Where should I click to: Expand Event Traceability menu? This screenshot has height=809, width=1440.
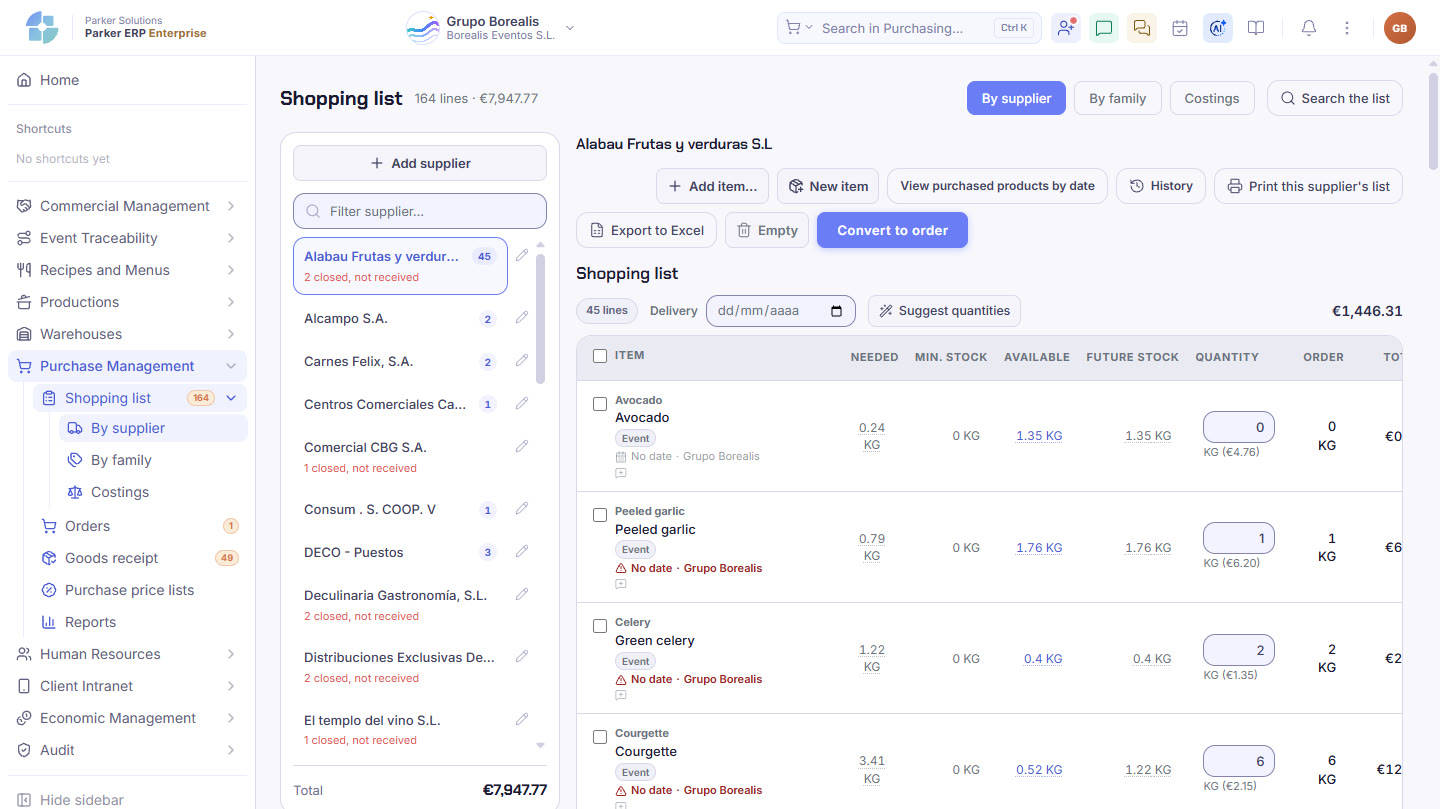click(127, 238)
